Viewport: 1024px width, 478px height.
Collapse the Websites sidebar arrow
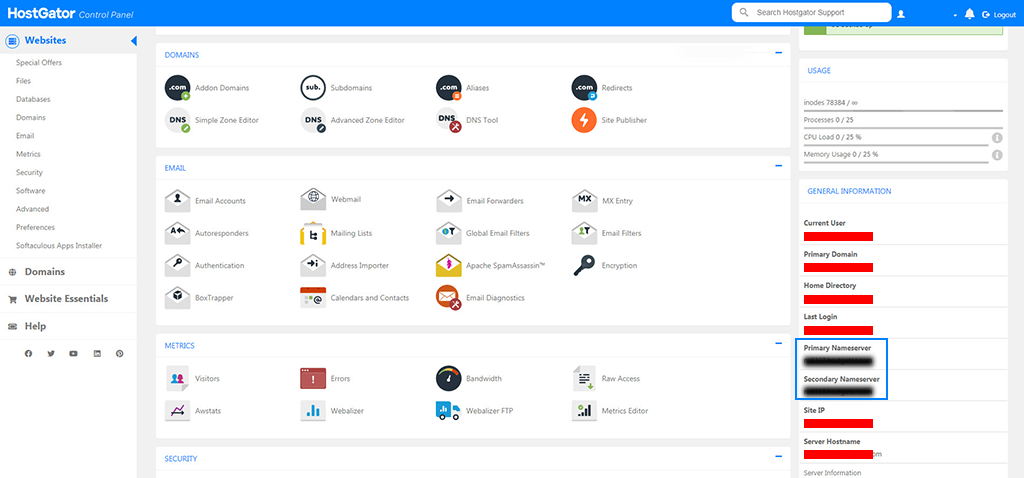click(x=133, y=41)
